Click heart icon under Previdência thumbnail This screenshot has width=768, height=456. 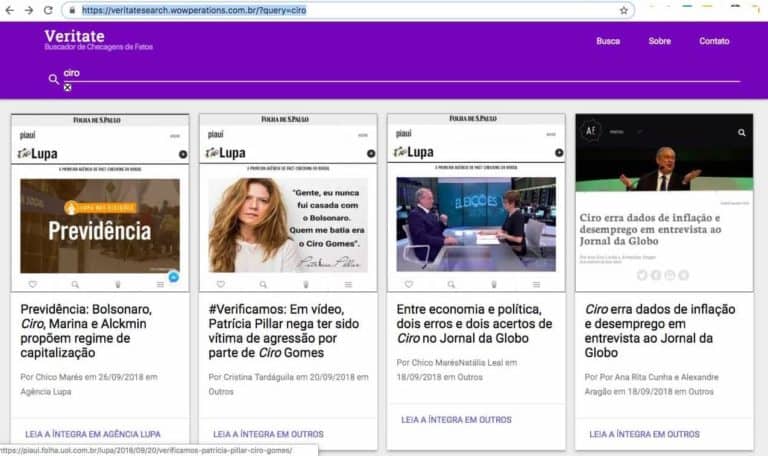(x=33, y=284)
